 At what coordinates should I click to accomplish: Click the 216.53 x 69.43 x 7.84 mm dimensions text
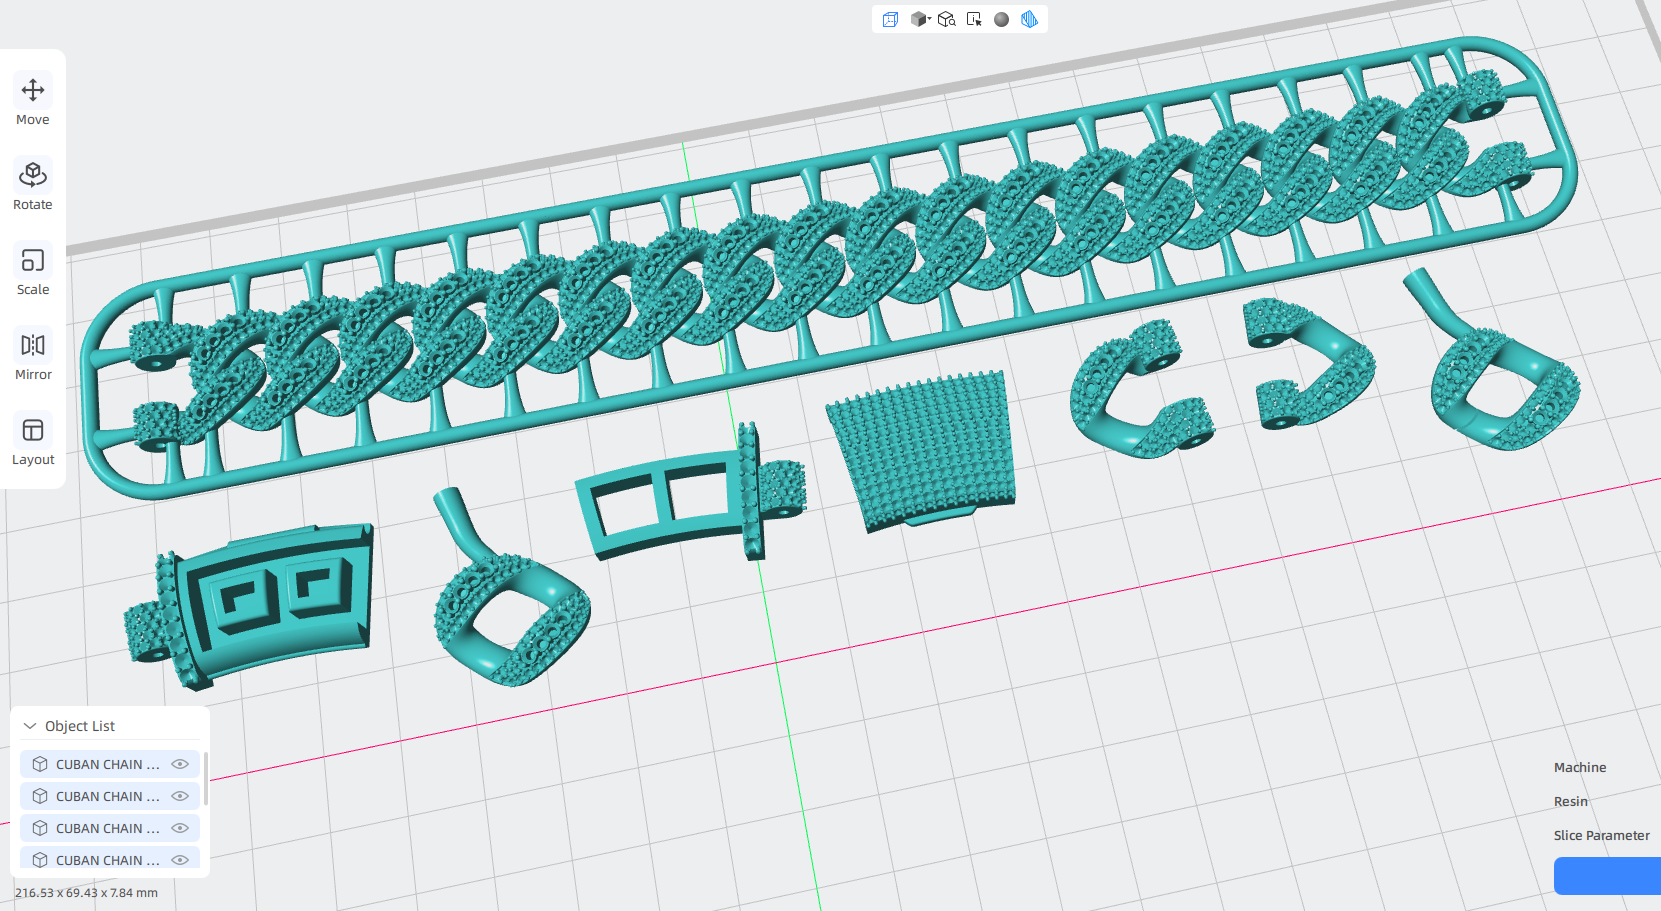pyautogui.click(x=86, y=893)
